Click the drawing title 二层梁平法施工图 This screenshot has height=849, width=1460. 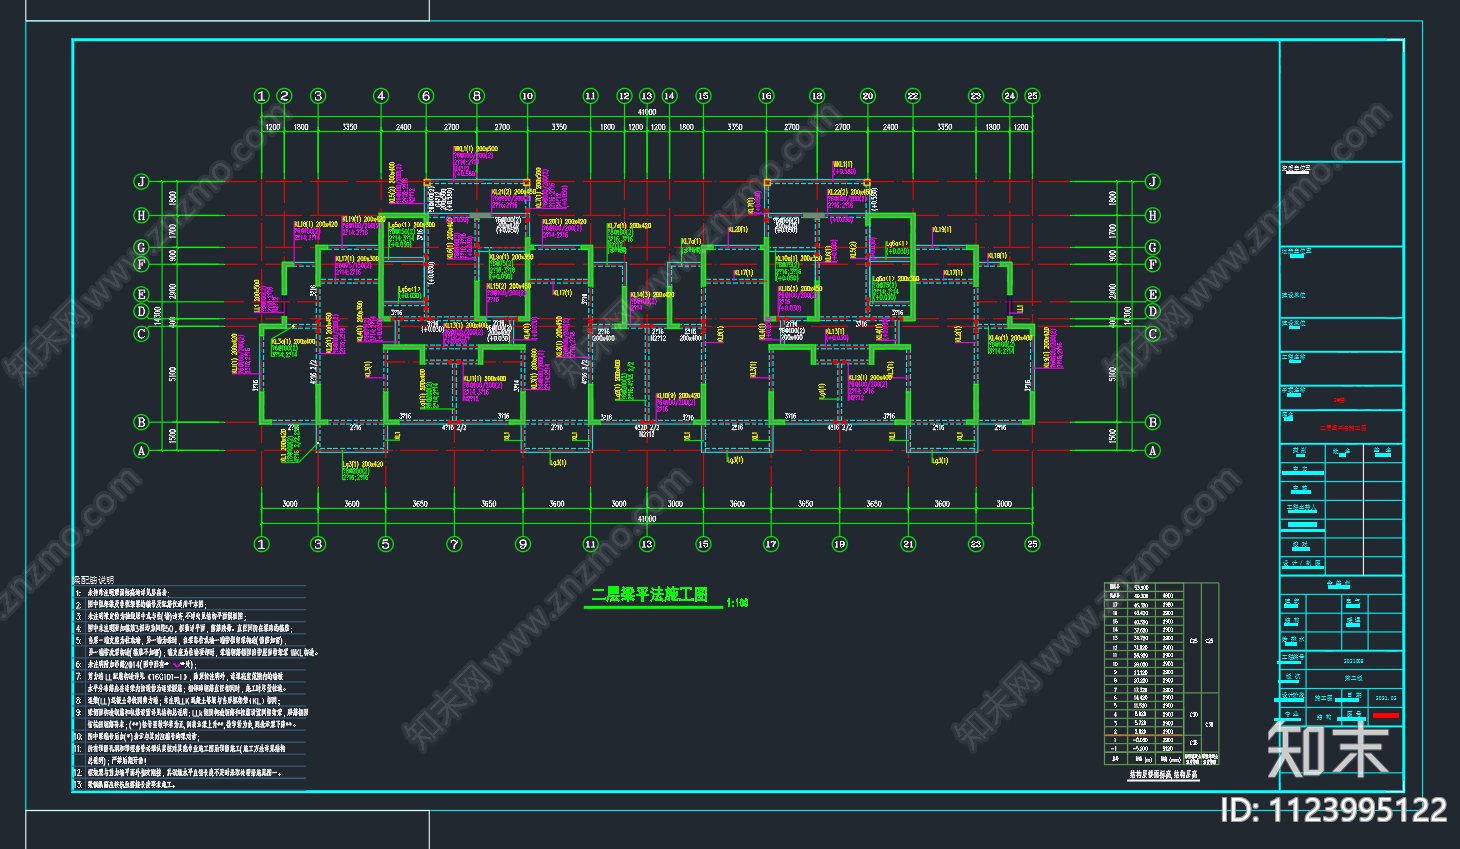649,595
